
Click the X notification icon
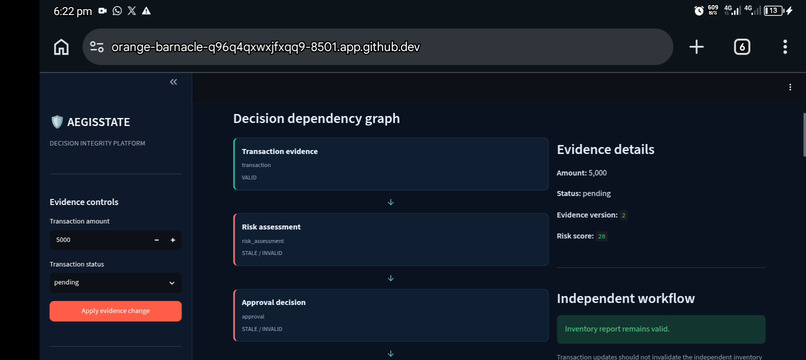[132, 11]
